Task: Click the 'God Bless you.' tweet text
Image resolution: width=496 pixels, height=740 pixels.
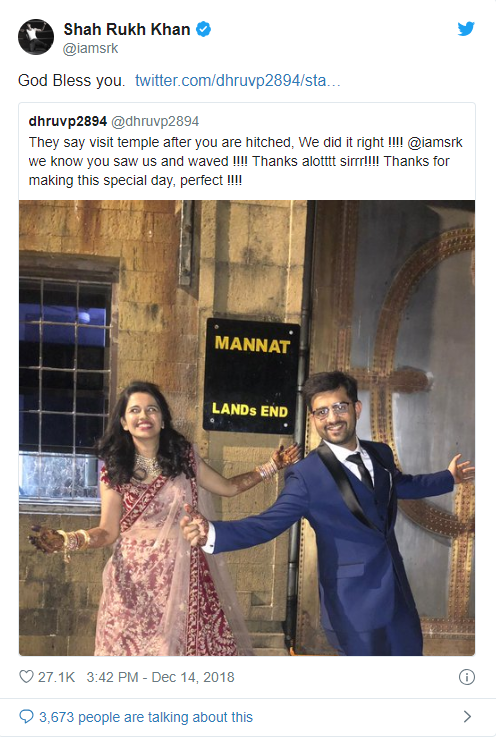Action: pos(71,81)
